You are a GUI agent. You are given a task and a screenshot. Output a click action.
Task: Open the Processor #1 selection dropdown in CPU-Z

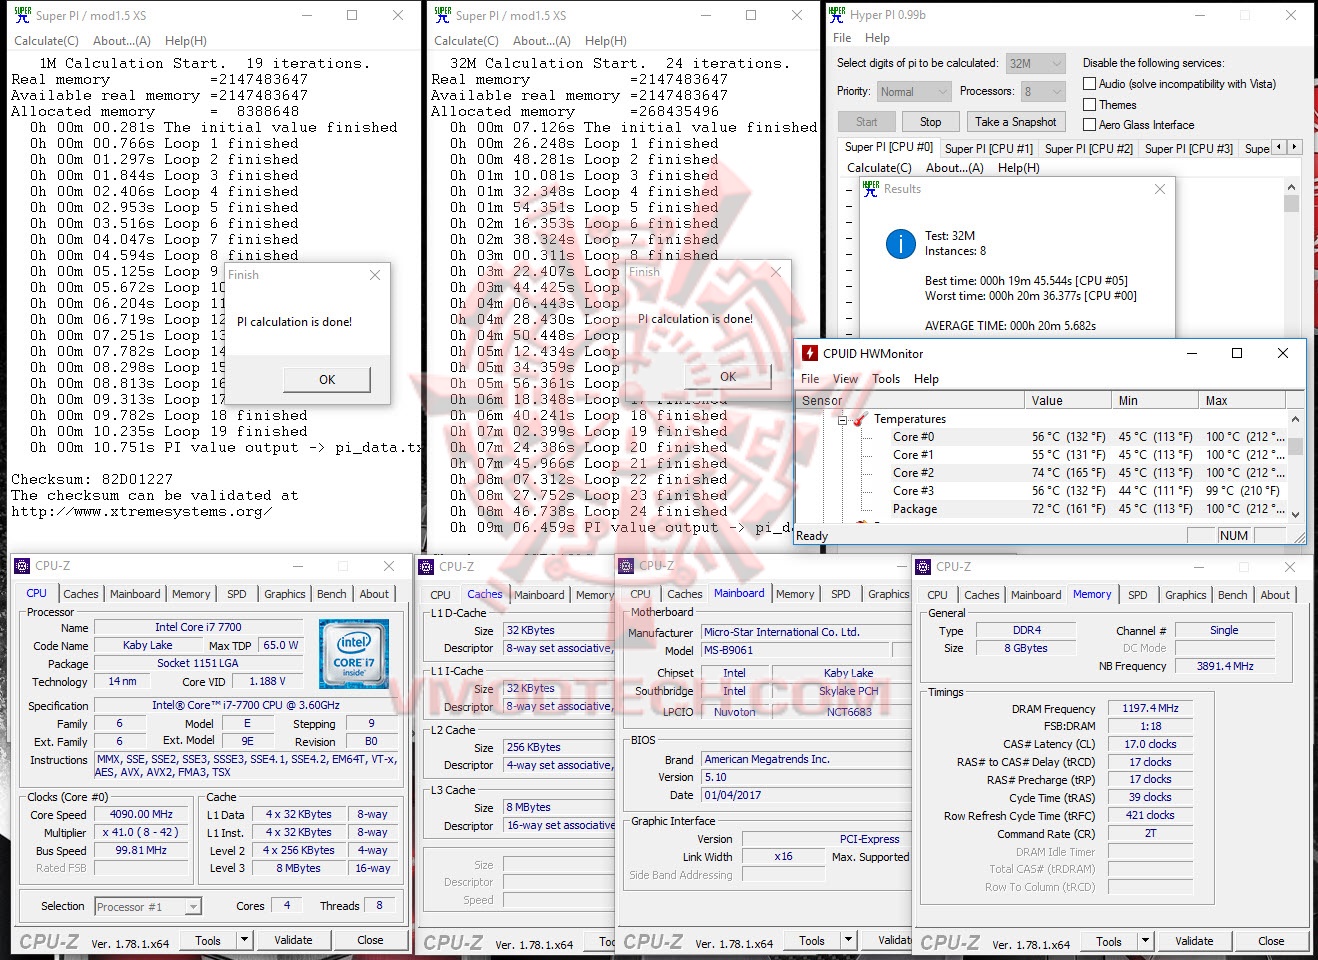pyautogui.click(x=148, y=907)
